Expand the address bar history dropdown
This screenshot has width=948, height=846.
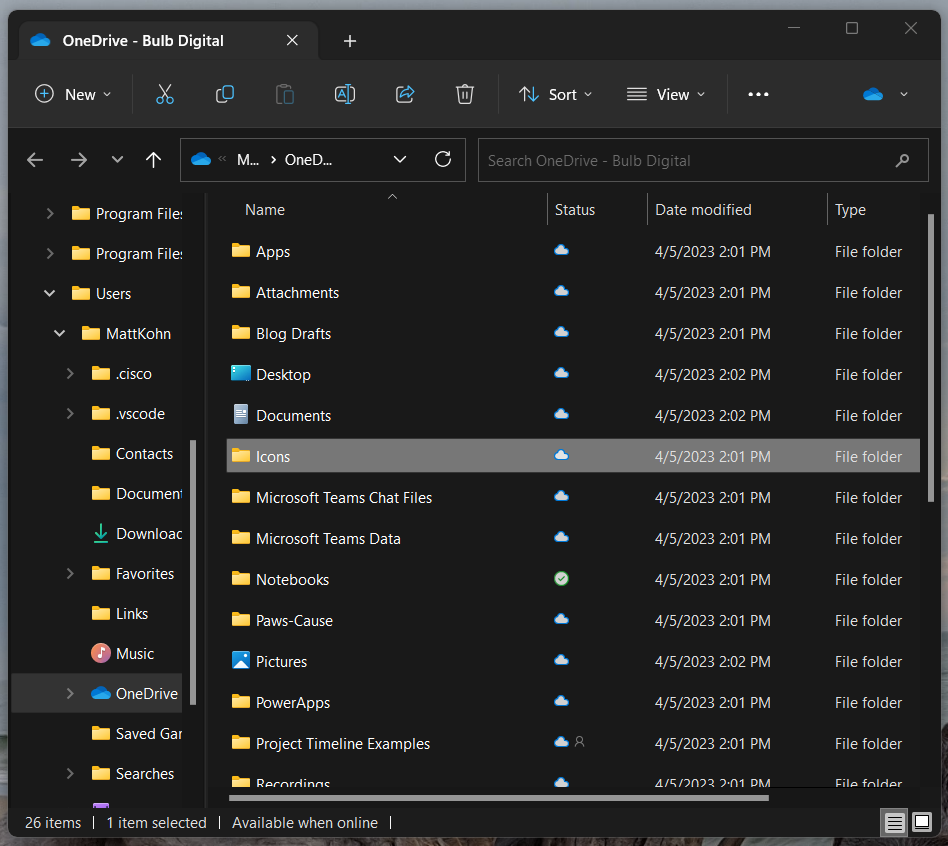pos(400,160)
